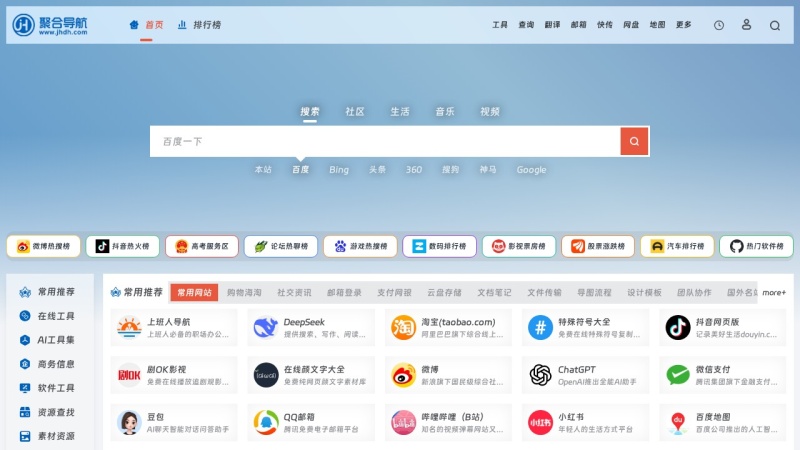This screenshot has height=450, width=800.
Task: Open the 快传 menu item
Action: click(605, 24)
